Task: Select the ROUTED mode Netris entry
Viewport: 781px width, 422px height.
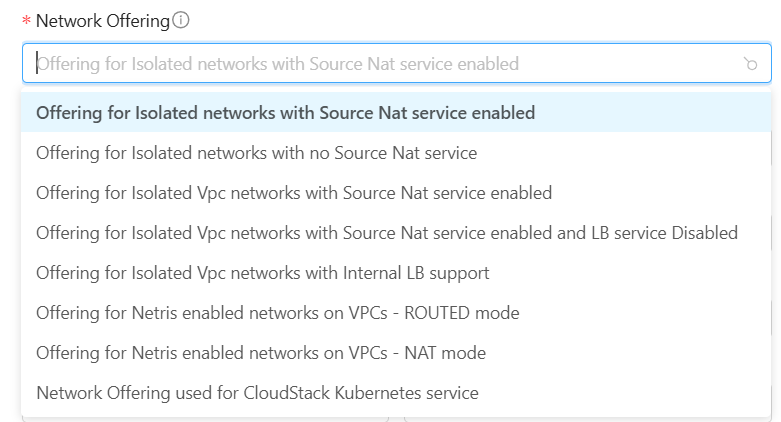Action: pyautogui.click(x=277, y=313)
